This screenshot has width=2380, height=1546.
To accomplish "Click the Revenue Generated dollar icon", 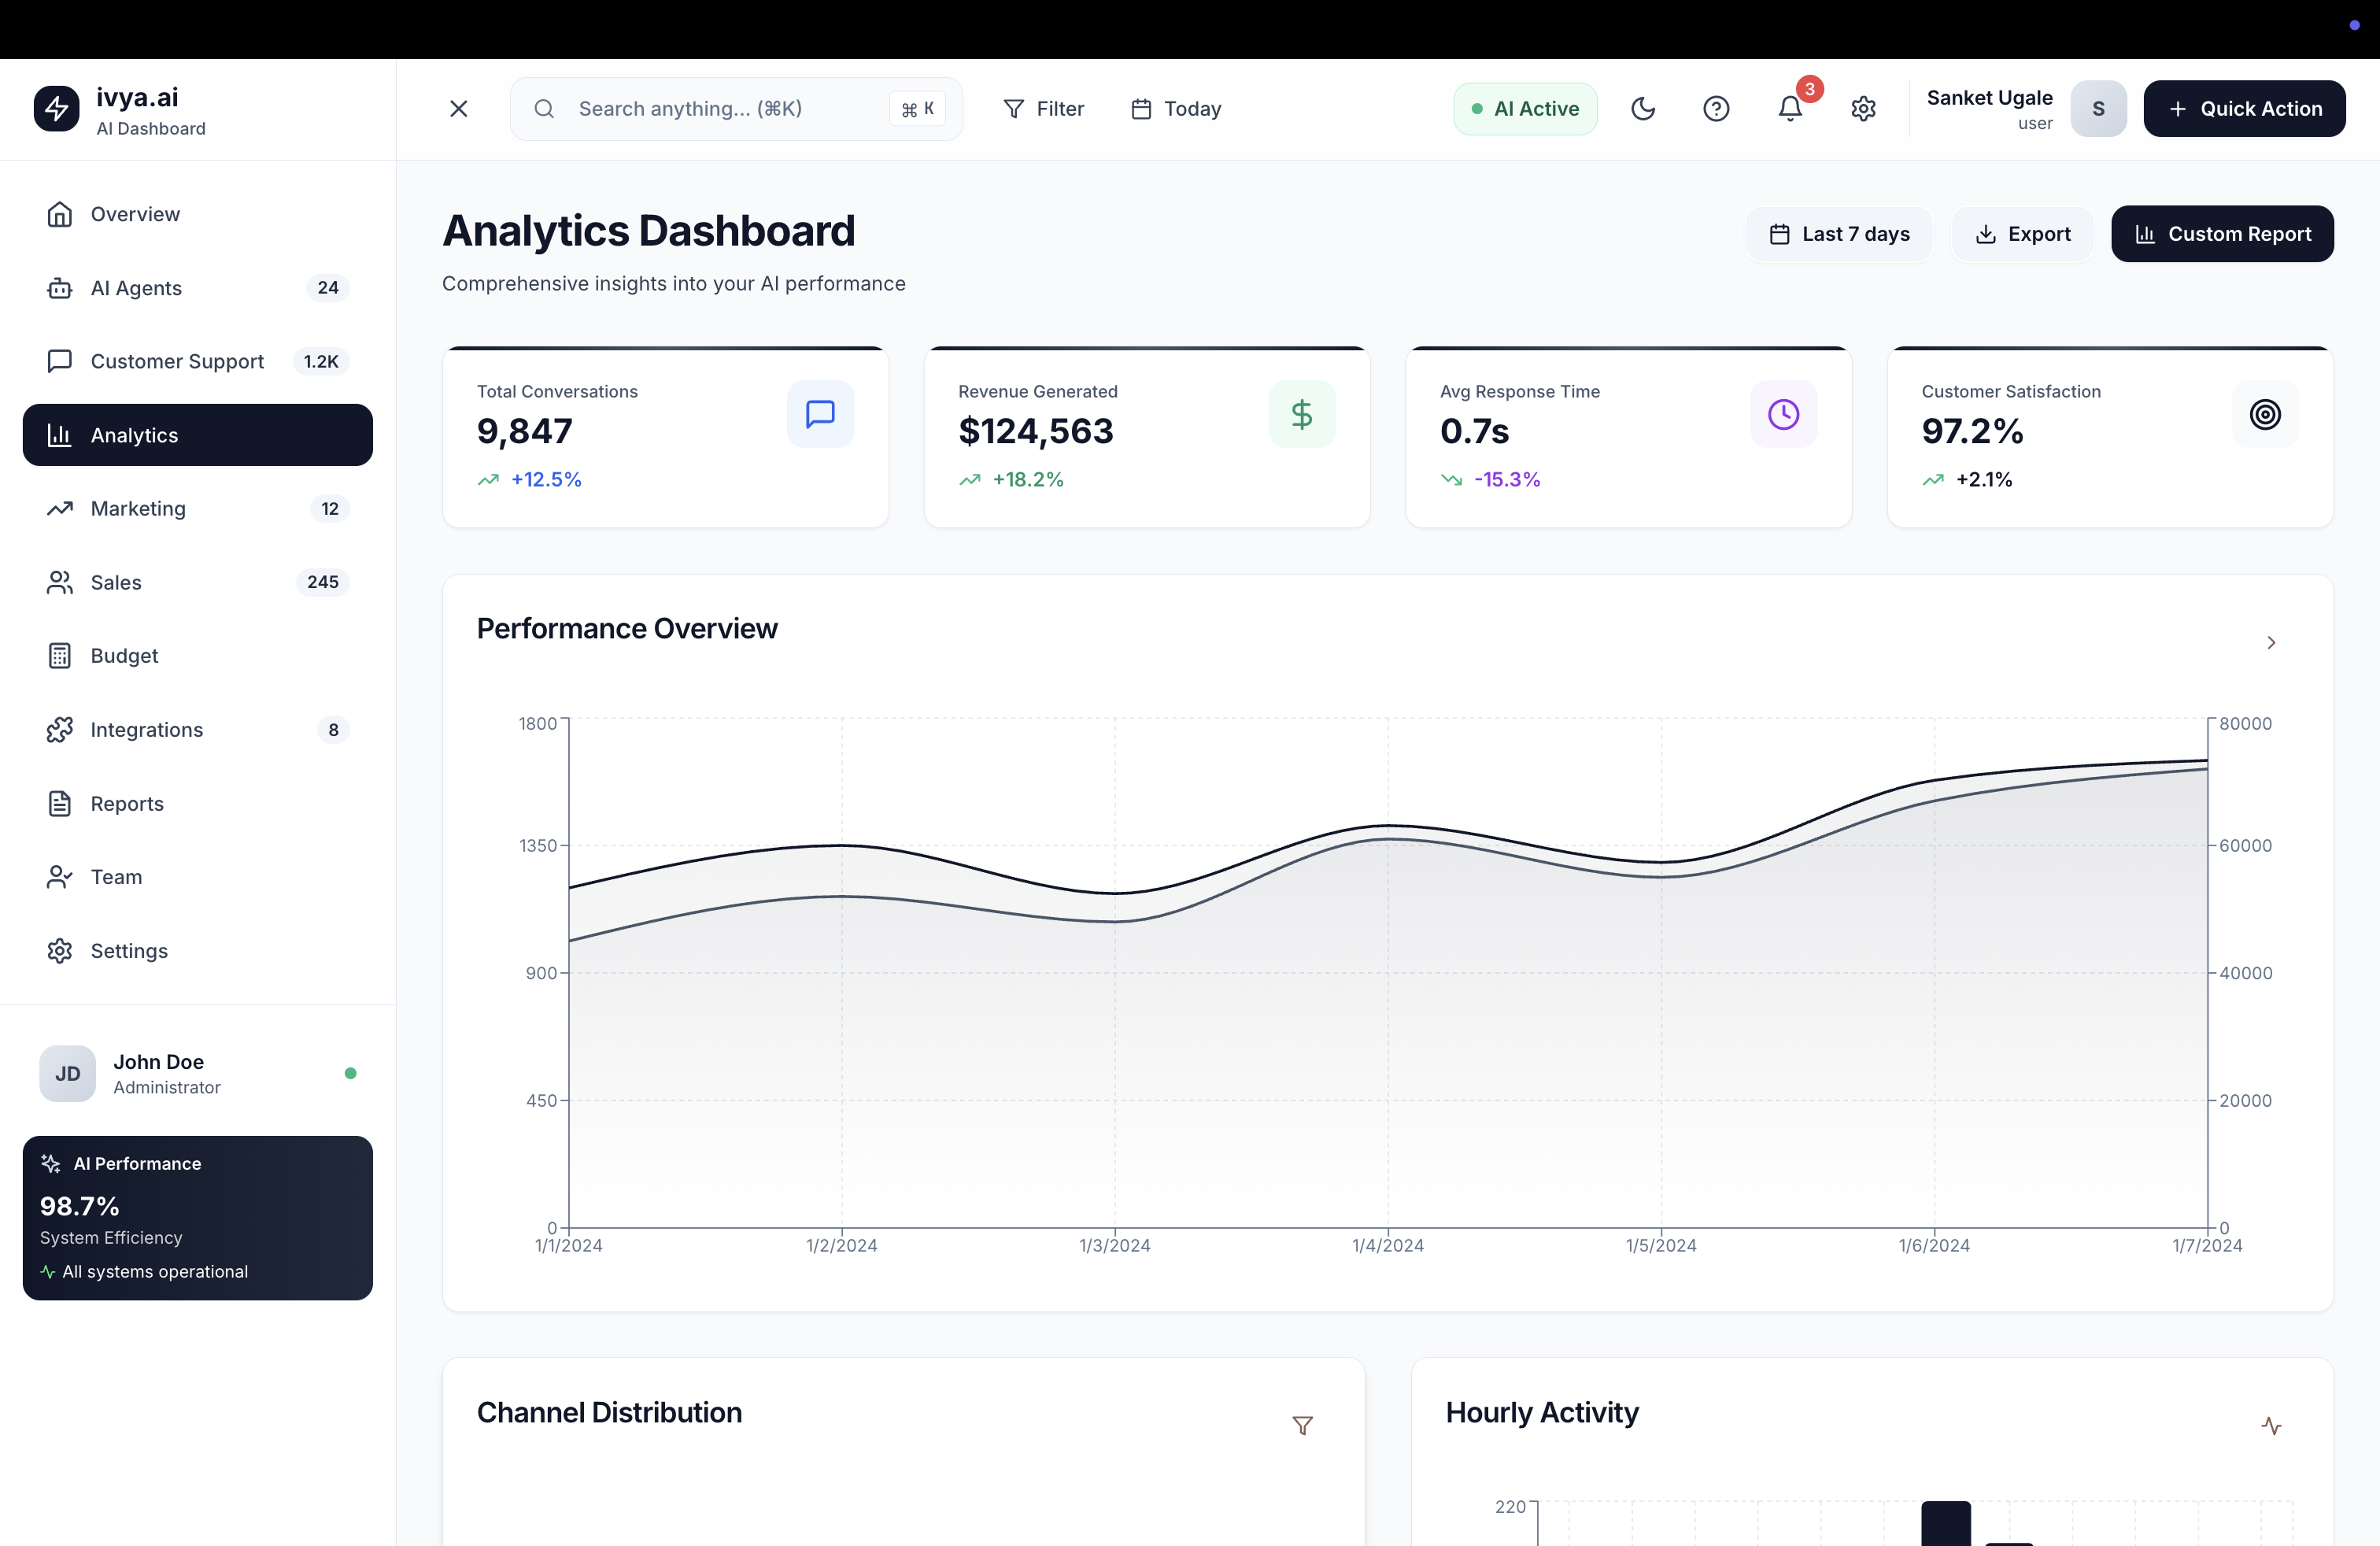I will click(x=1301, y=414).
